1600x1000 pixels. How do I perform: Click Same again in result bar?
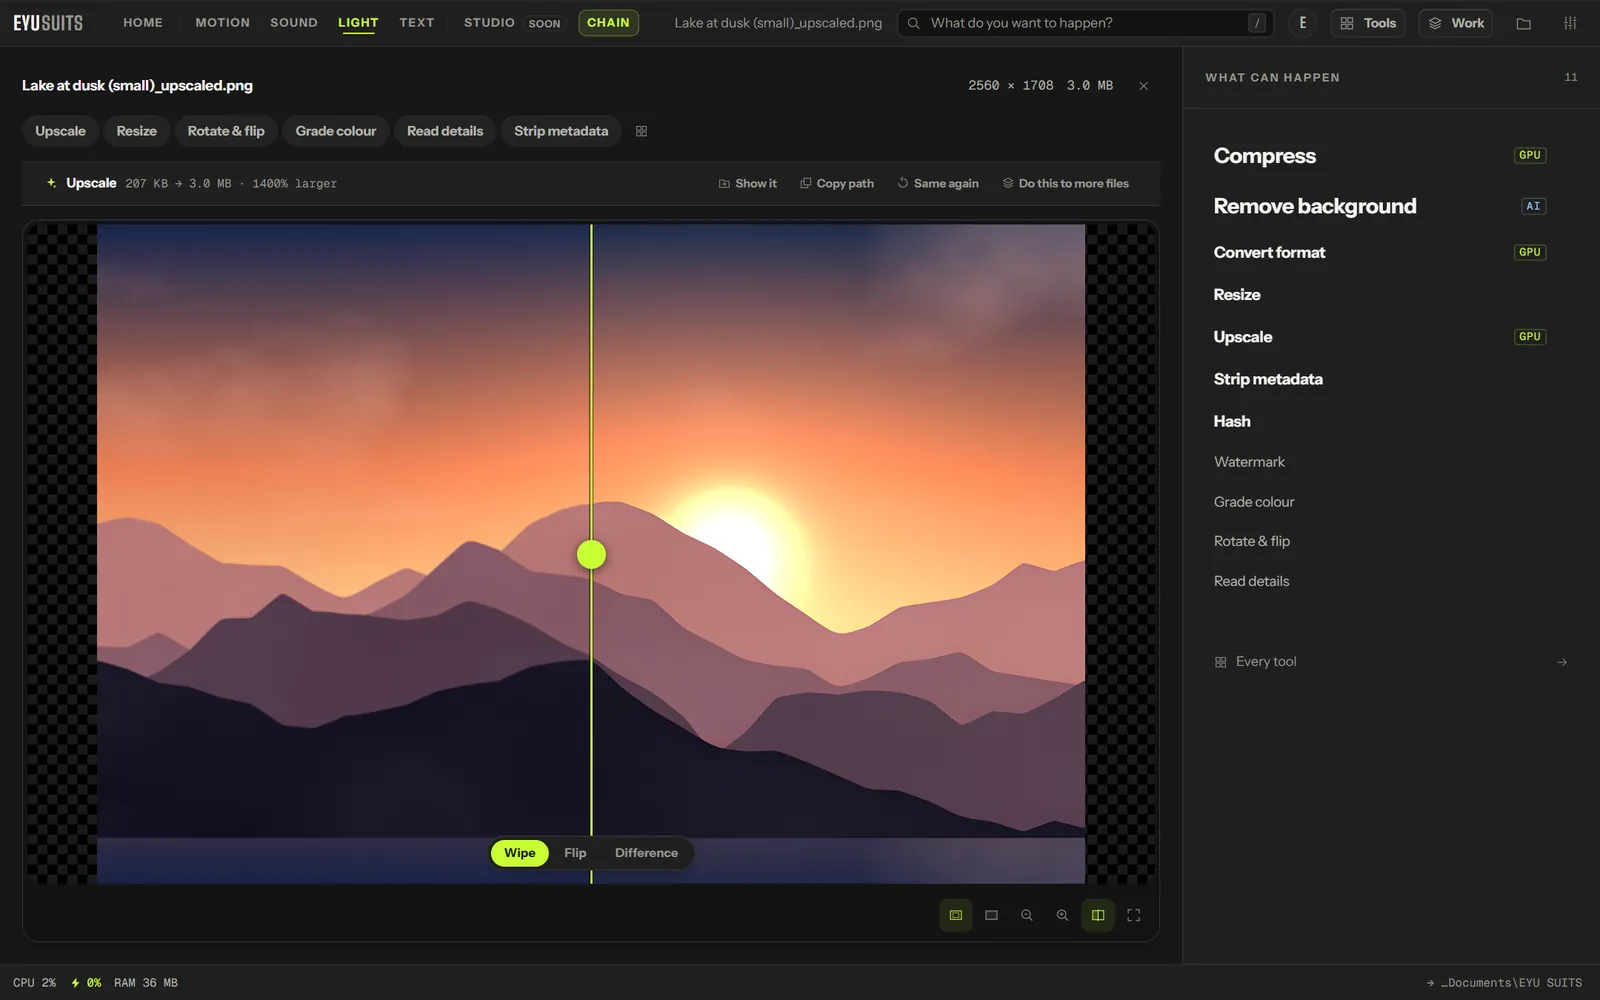click(938, 184)
